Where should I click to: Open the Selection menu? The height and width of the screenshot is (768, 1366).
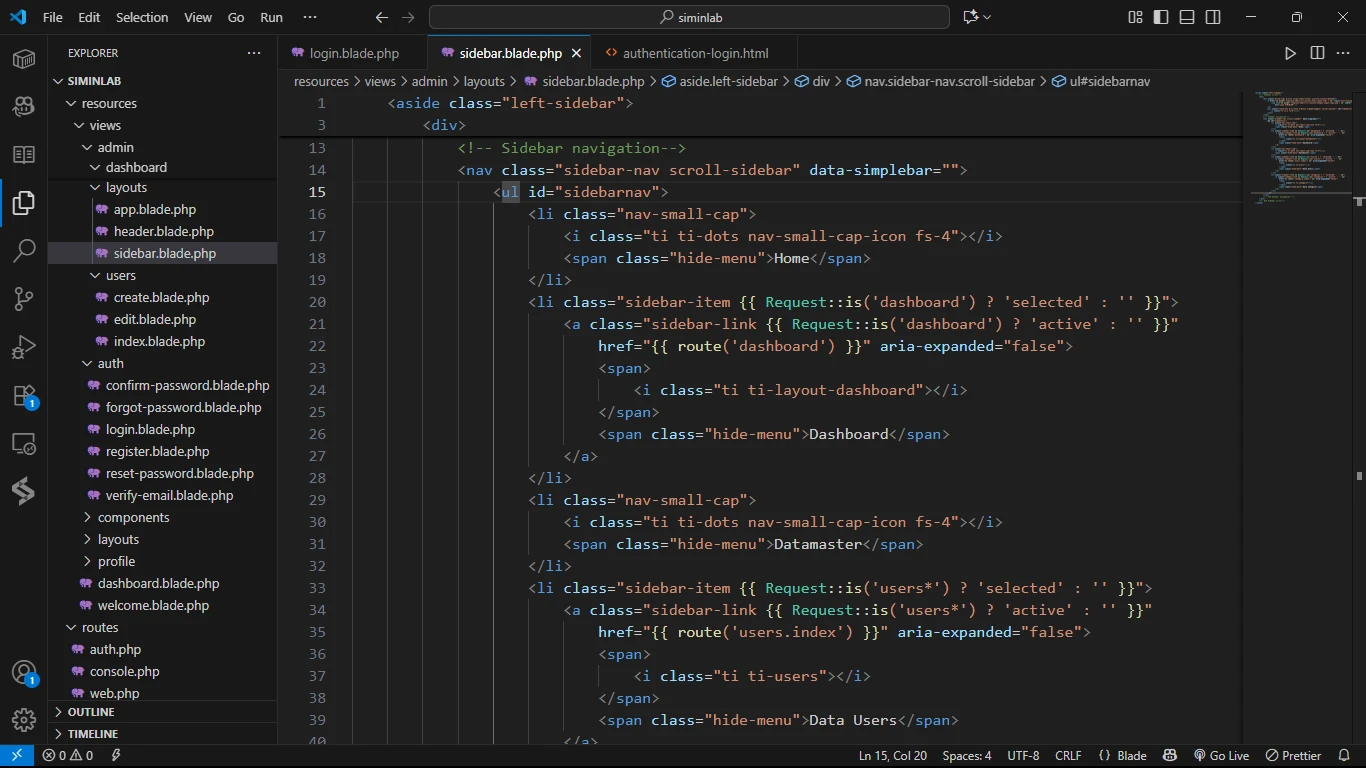[x=142, y=17]
